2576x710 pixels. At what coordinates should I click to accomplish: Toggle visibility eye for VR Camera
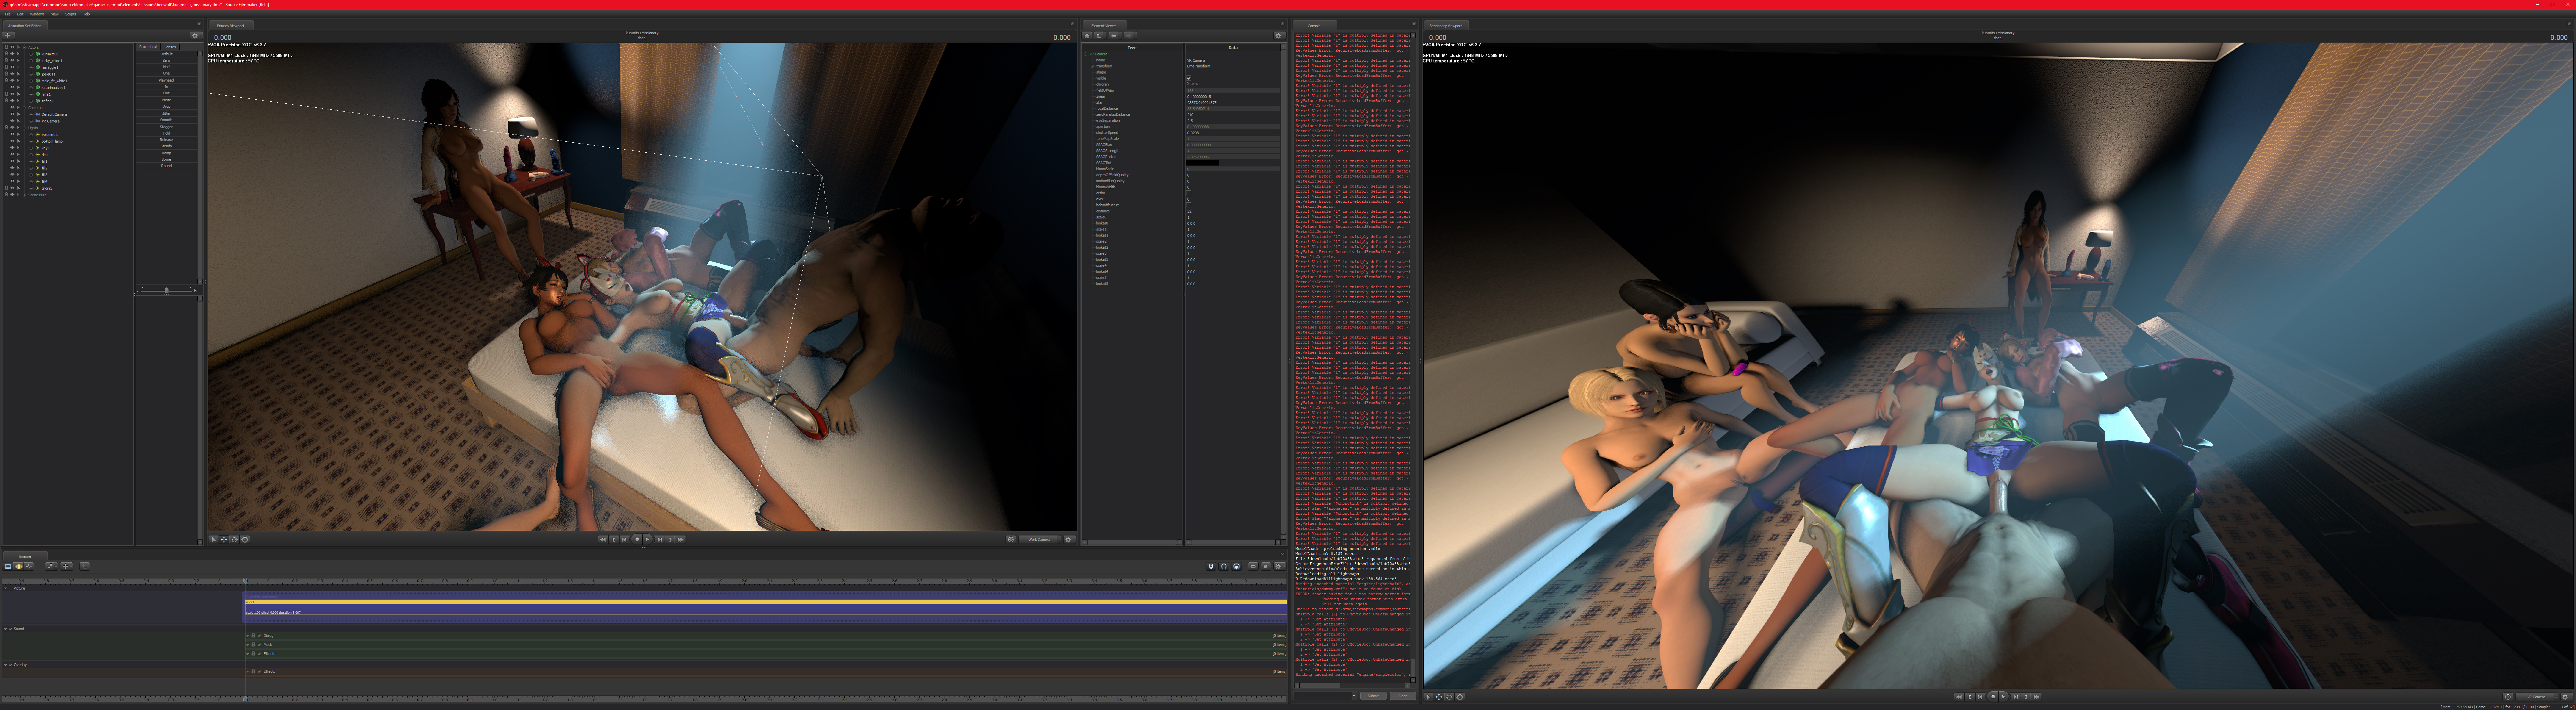(12, 121)
